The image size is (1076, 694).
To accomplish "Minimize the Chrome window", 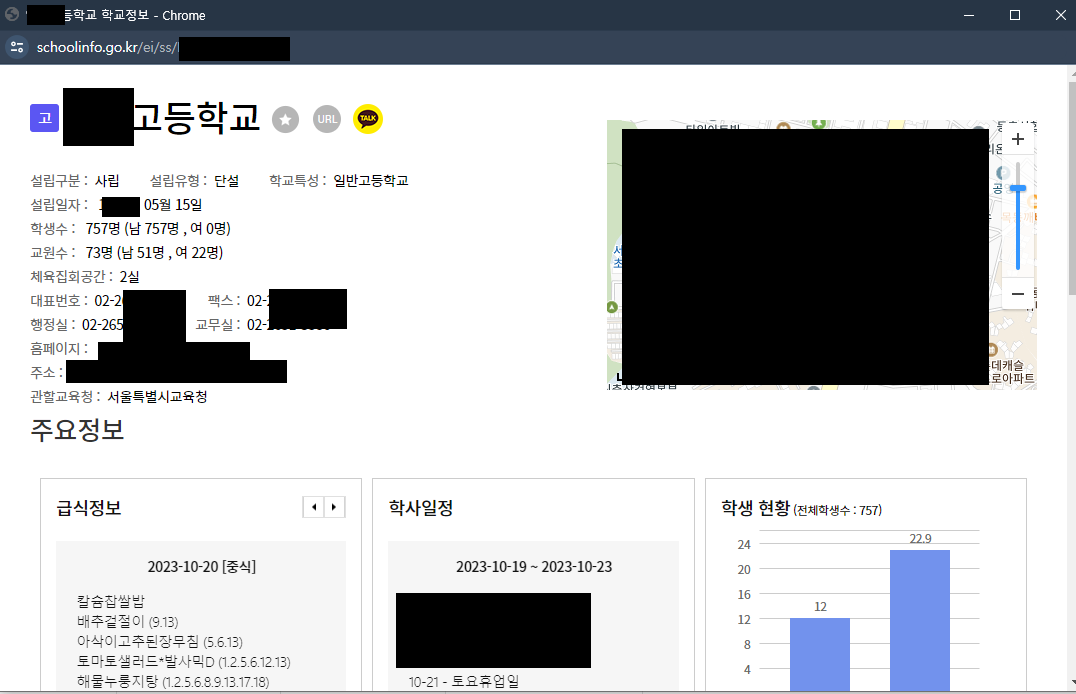I will [969, 15].
